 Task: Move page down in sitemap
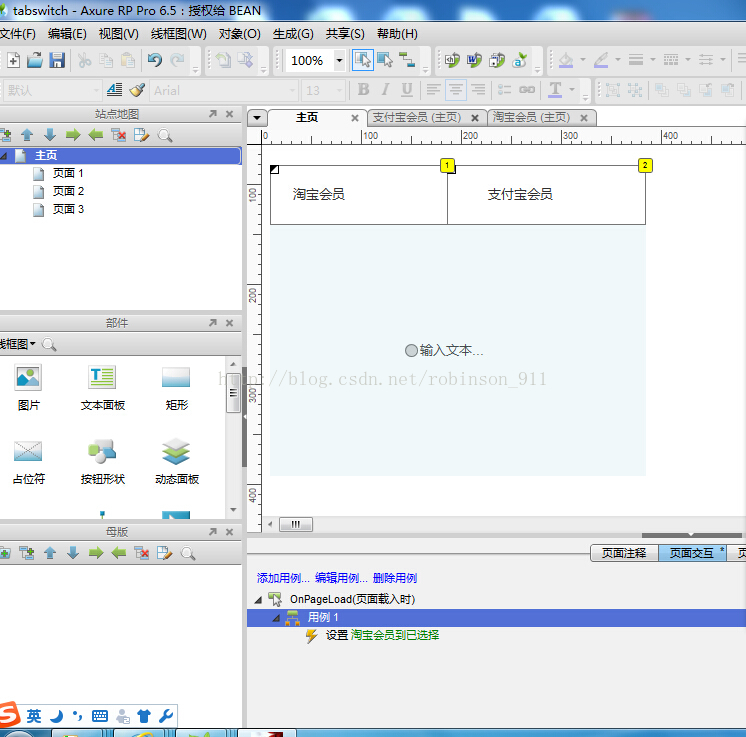[50, 135]
